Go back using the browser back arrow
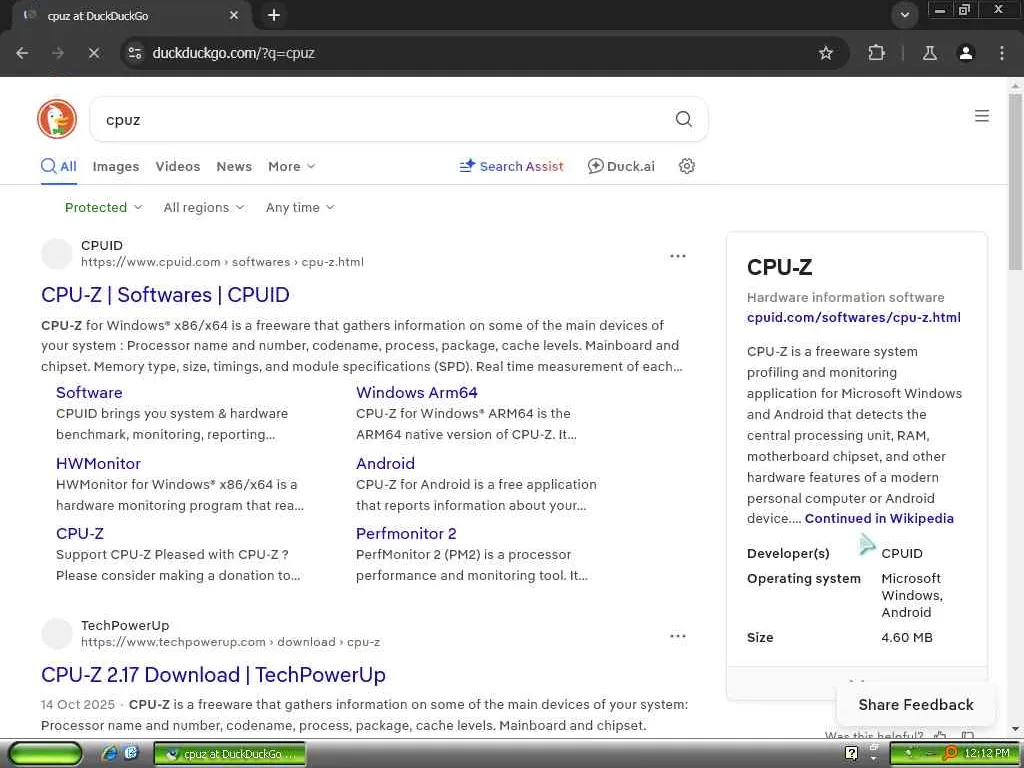The image size is (1024, 768). (22, 53)
